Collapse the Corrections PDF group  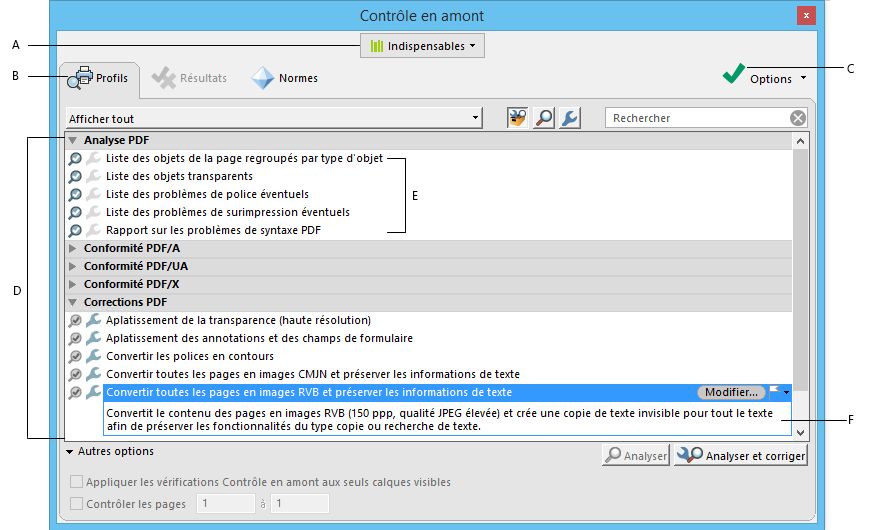tap(73, 302)
